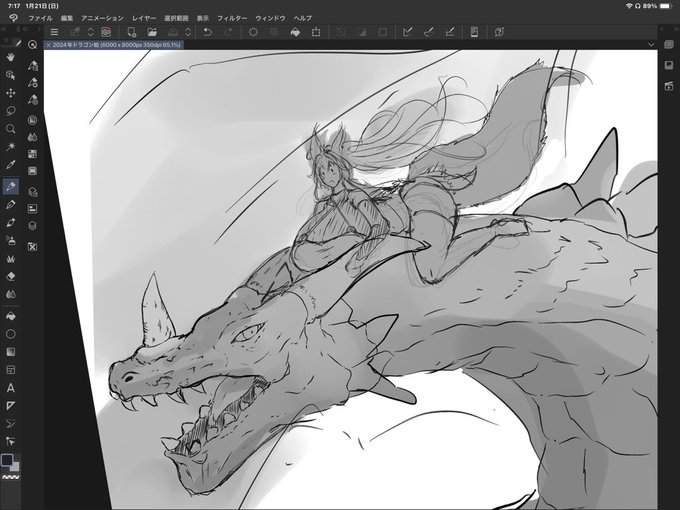Select the Move layer tool
The height and width of the screenshot is (510, 680).
pyautogui.click(x=11, y=93)
